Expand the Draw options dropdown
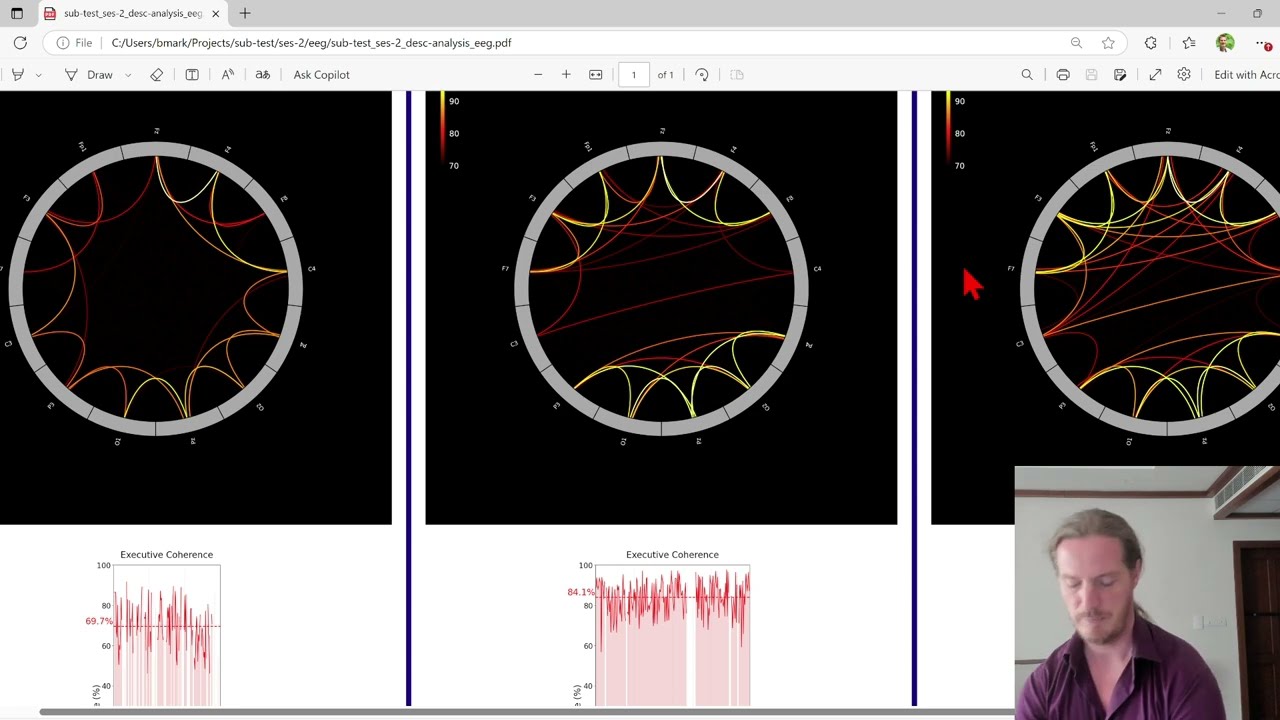The height and width of the screenshot is (720, 1280). click(128, 75)
